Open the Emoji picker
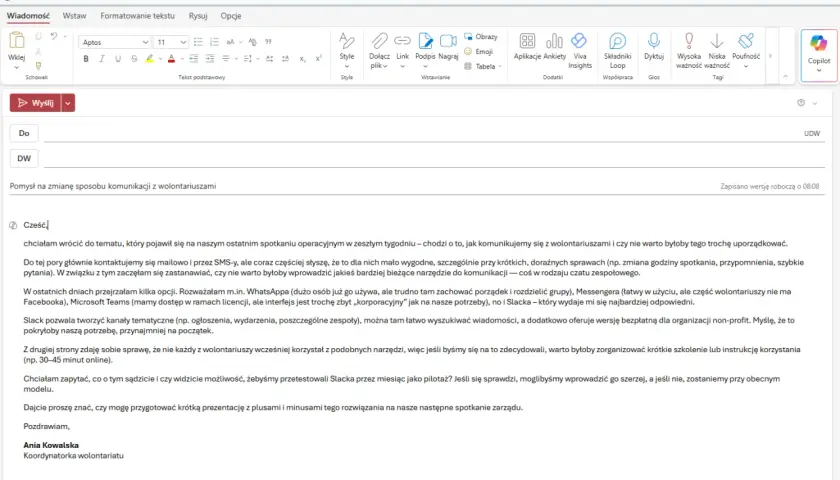 [x=478, y=51]
